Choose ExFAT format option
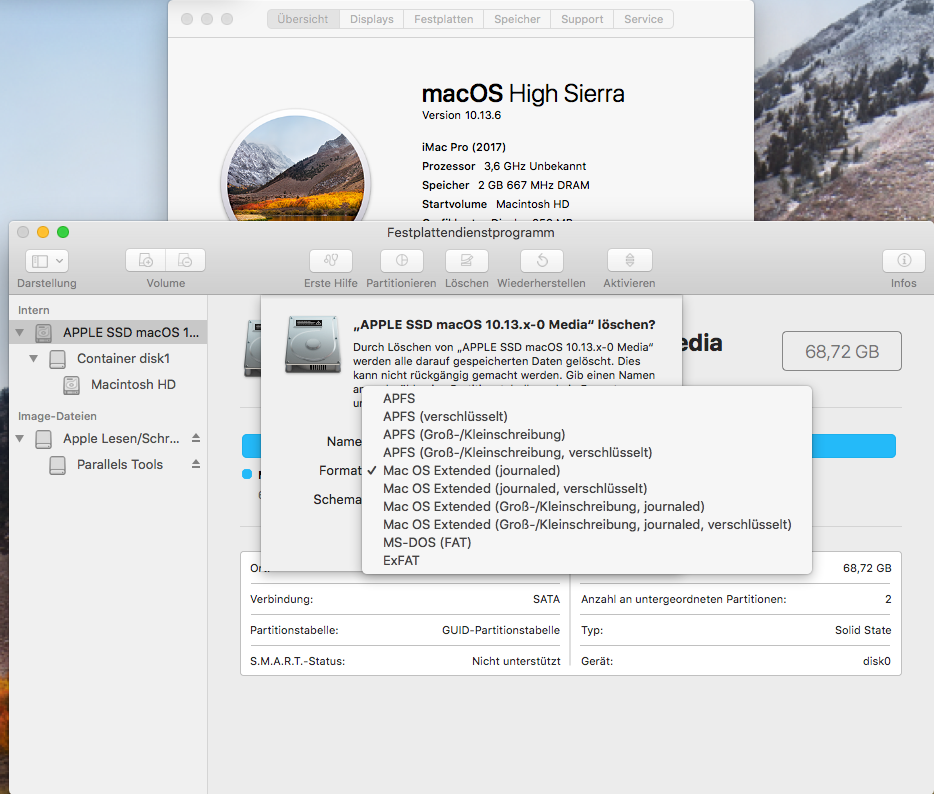 [x=587, y=561]
